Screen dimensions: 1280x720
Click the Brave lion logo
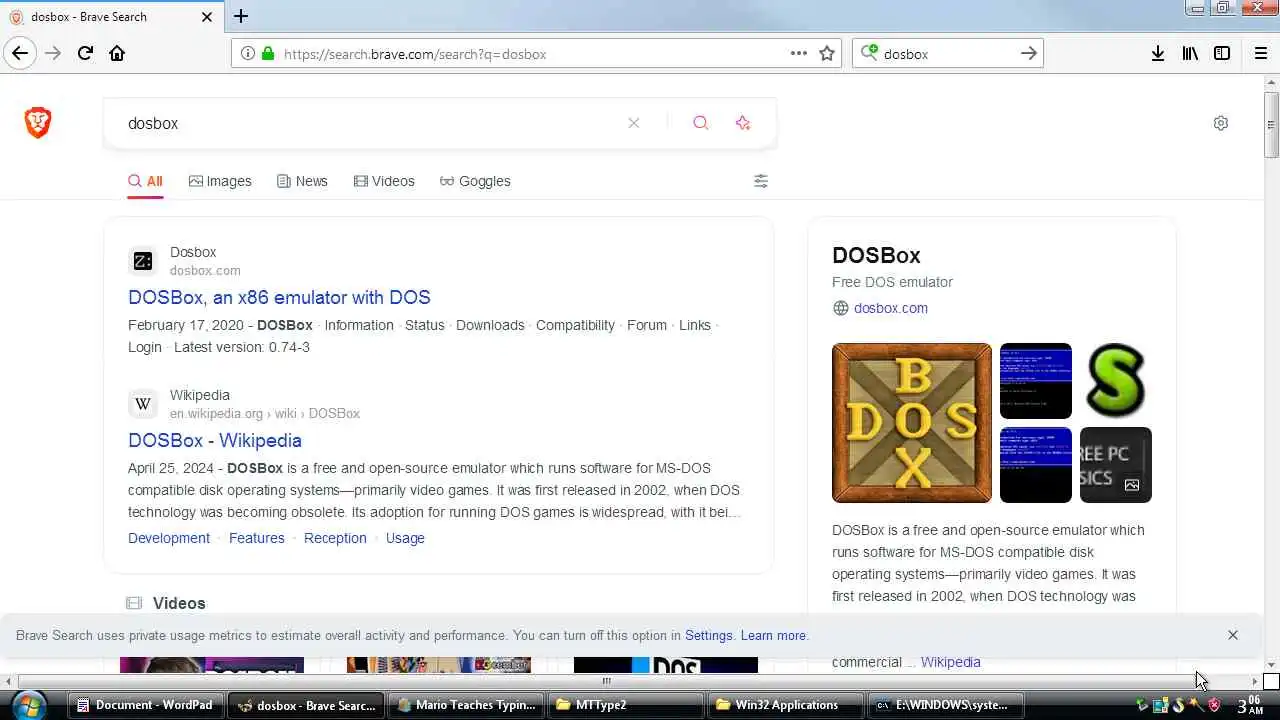point(38,123)
